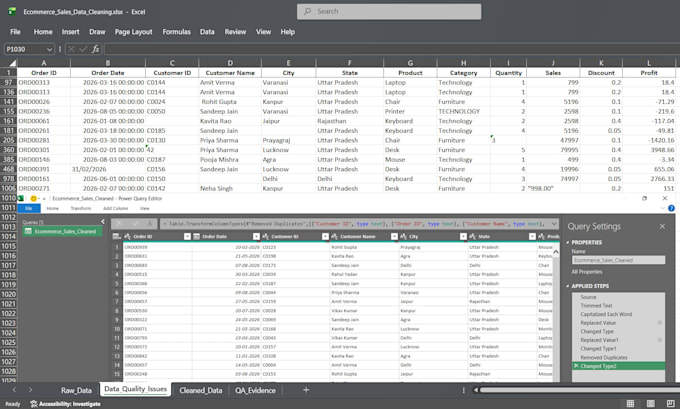
Task: Open the Order Date column filter dropdown
Action: pos(256,236)
